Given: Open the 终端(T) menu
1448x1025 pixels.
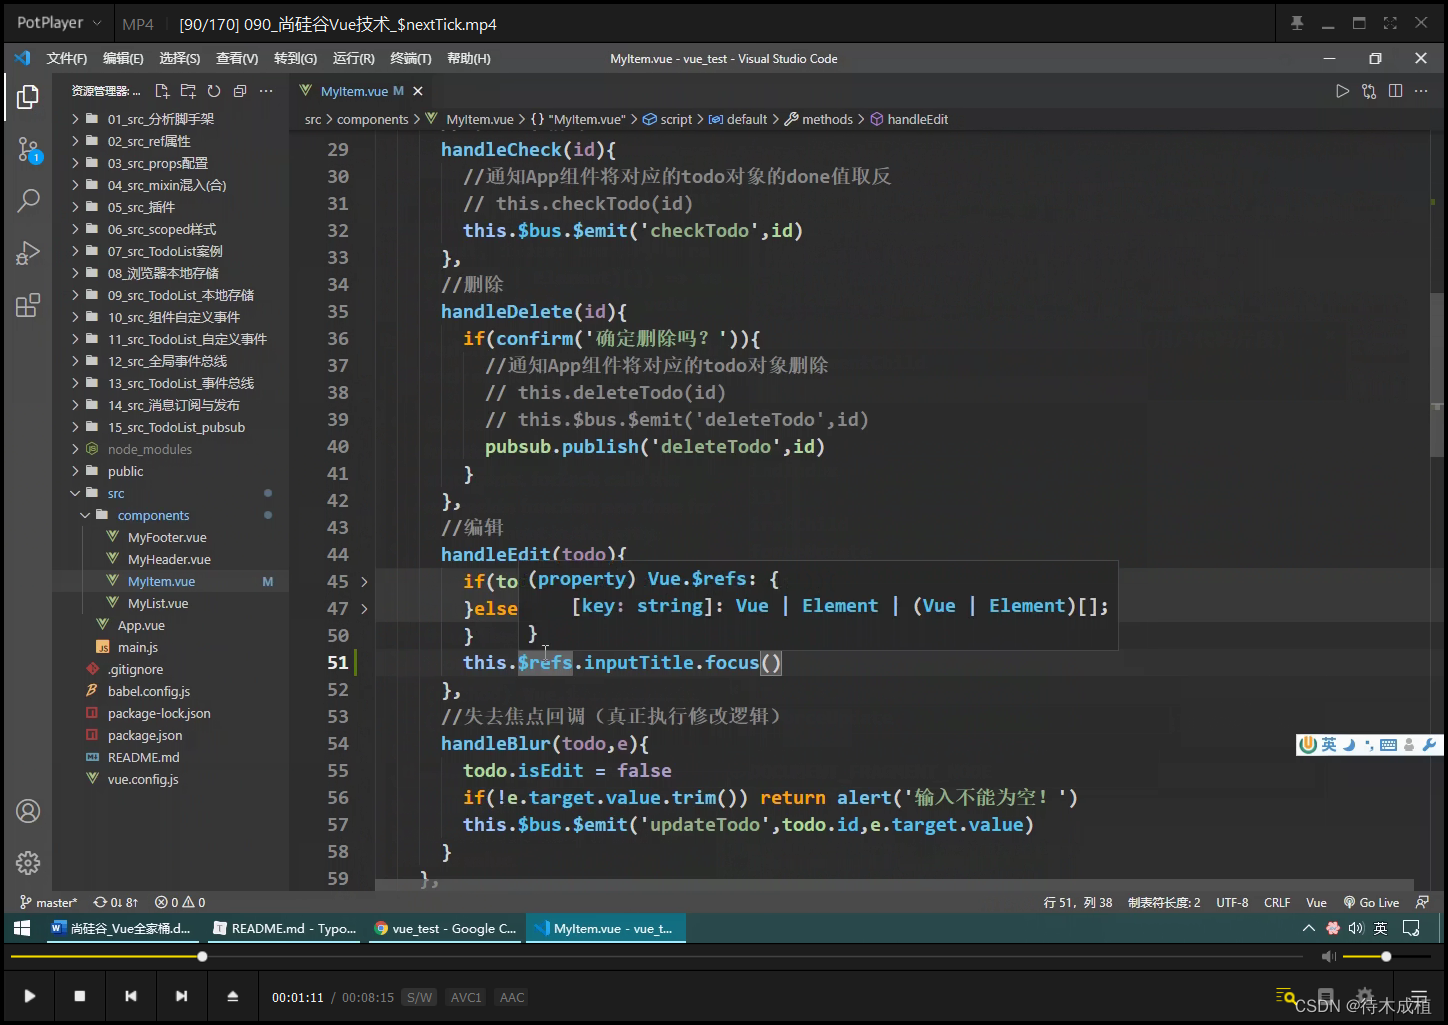Looking at the screenshot, I should pyautogui.click(x=411, y=59).
